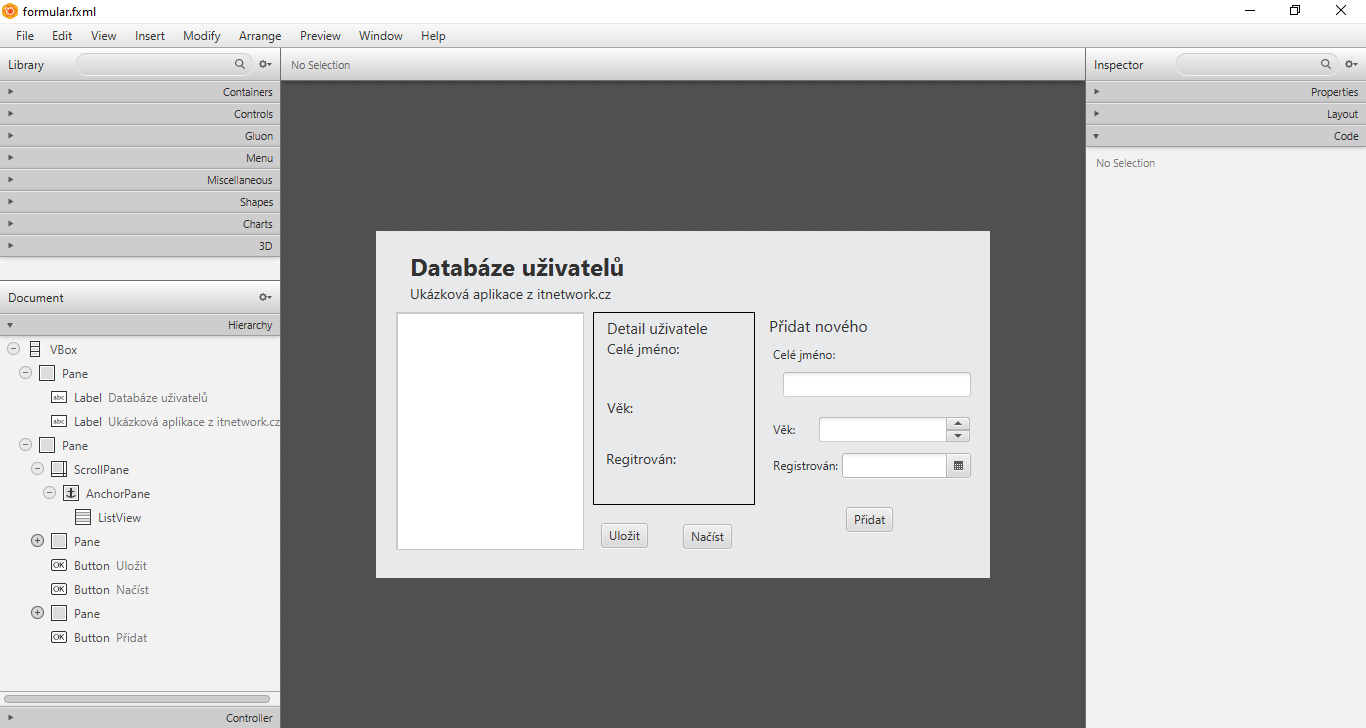Click the Uložit button in form
This screenshot has height=728, width=1366.
point(624,536)
